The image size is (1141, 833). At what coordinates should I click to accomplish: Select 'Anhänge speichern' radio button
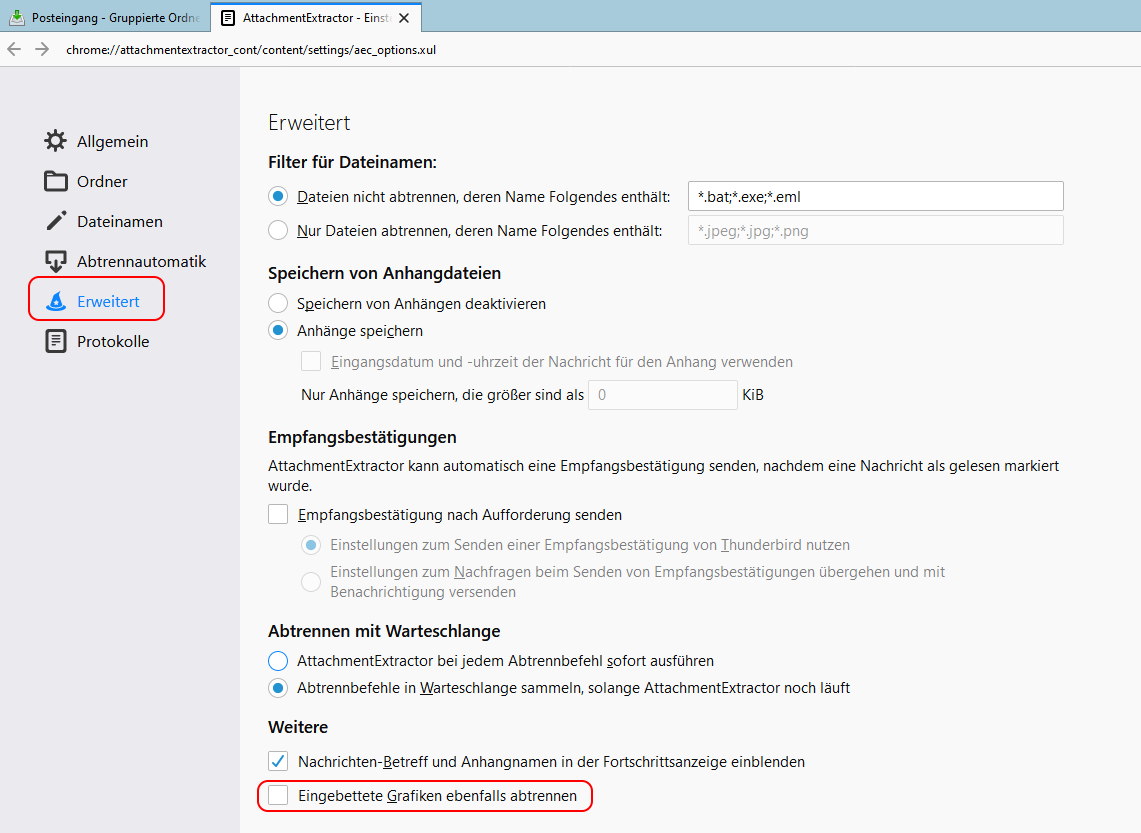tap(278, 330)
